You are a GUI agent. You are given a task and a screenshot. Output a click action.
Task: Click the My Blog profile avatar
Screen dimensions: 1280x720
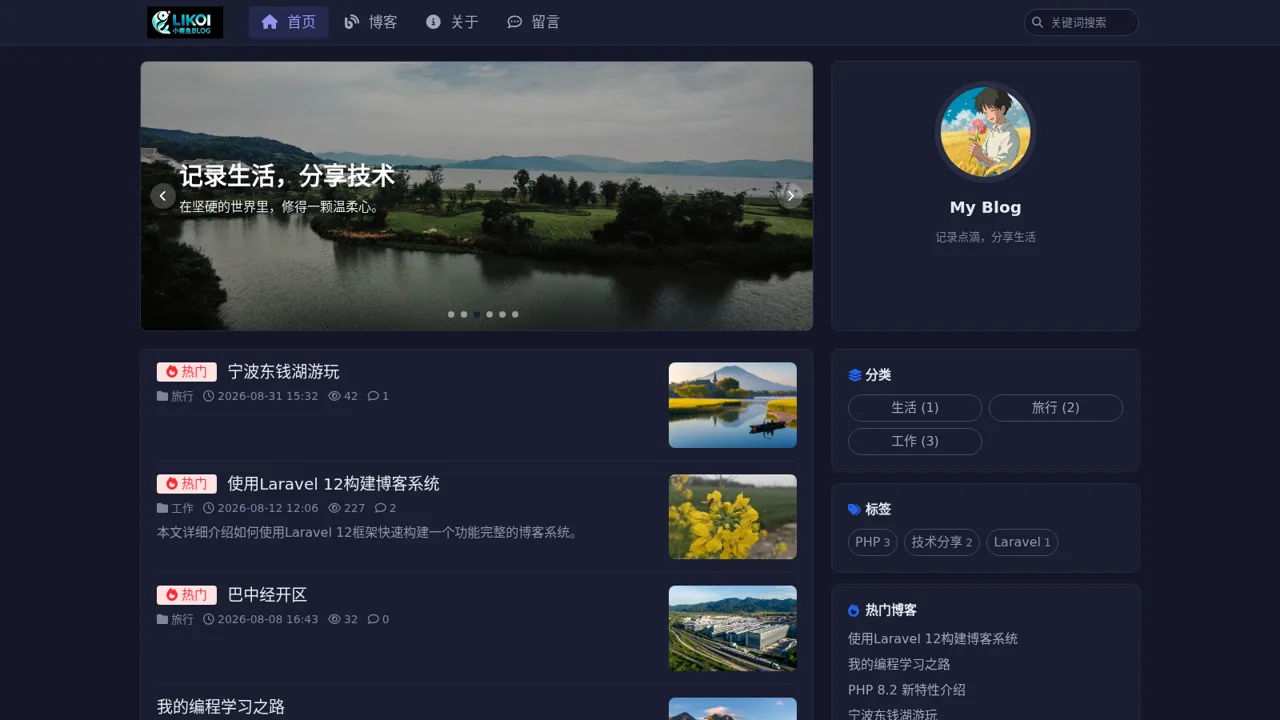point(985,131)
